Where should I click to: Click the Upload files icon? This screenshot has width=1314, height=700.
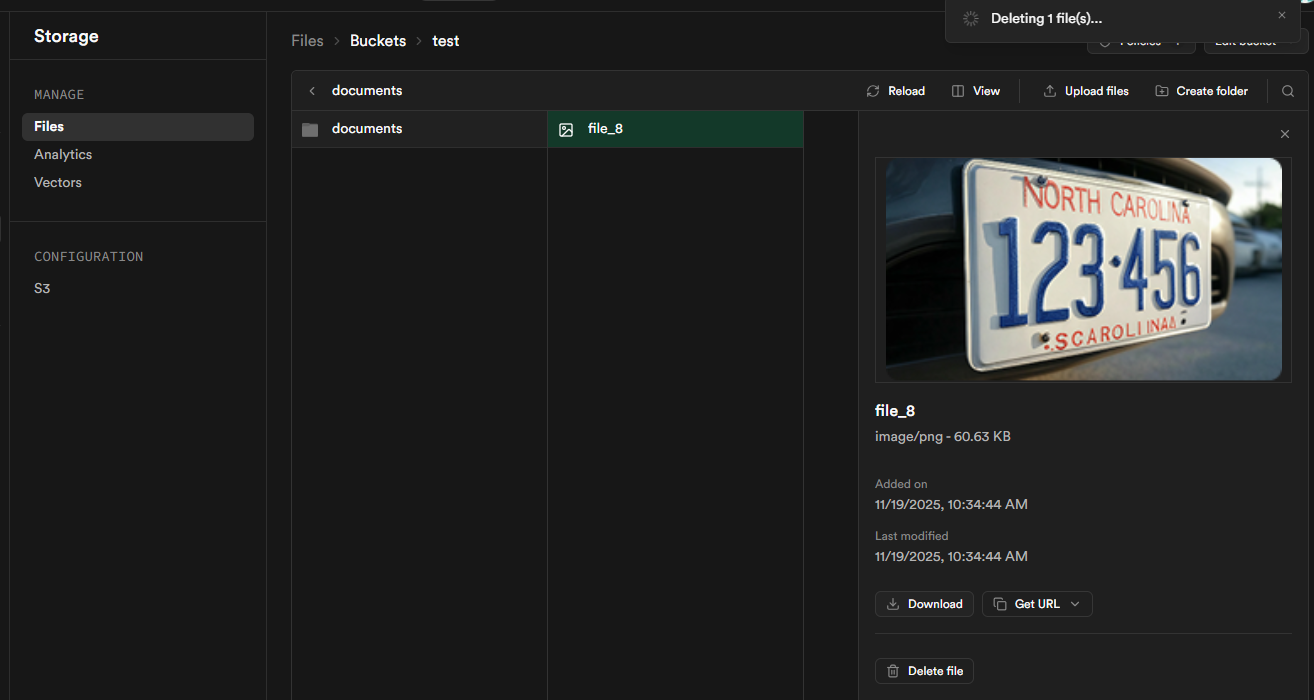click(x=1050, y=90)
